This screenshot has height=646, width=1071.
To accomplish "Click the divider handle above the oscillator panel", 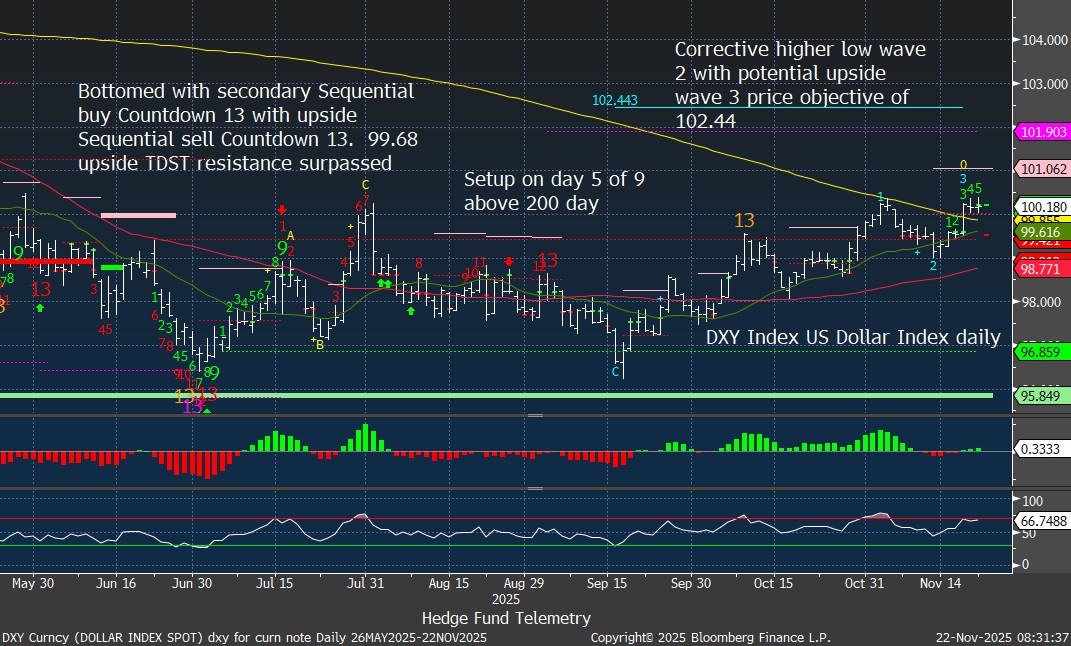I will (x=535, y=488).
